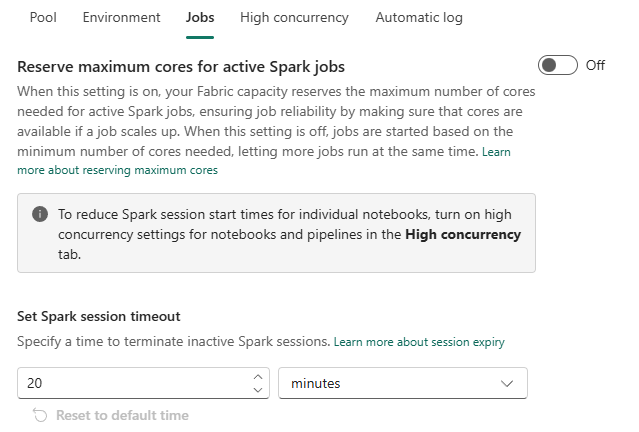Open Learn more about reserving maximum cores link
This screenshot has width=639, height=432.
coord(117,170)
